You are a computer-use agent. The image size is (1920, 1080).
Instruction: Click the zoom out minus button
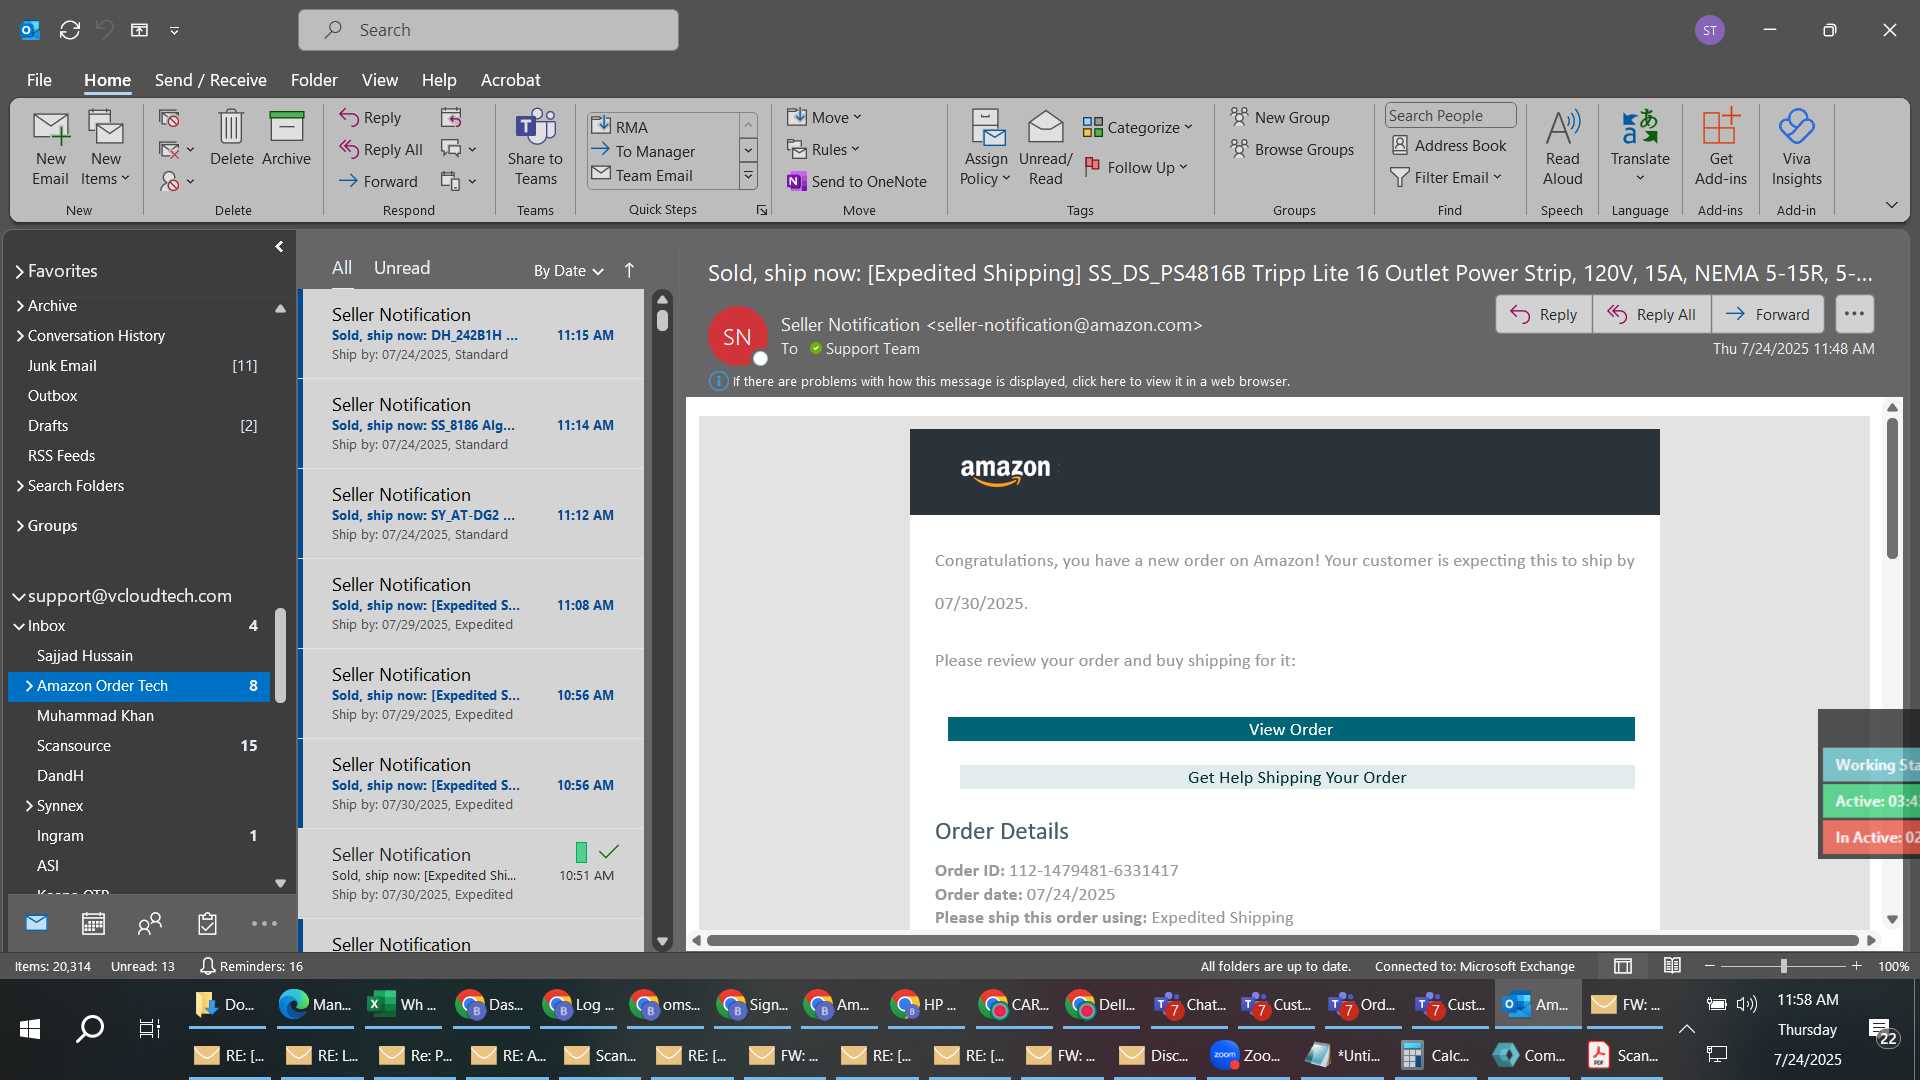tap(1709, 966)
